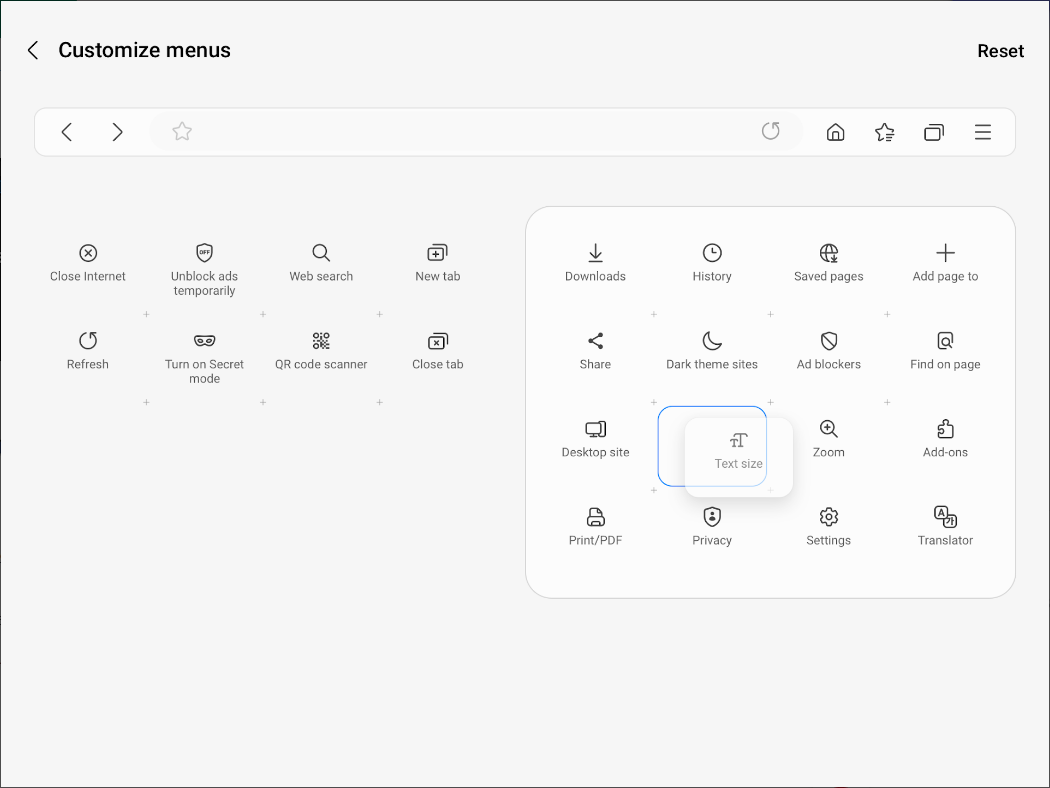Click the Translator icon

coord(945,517)
